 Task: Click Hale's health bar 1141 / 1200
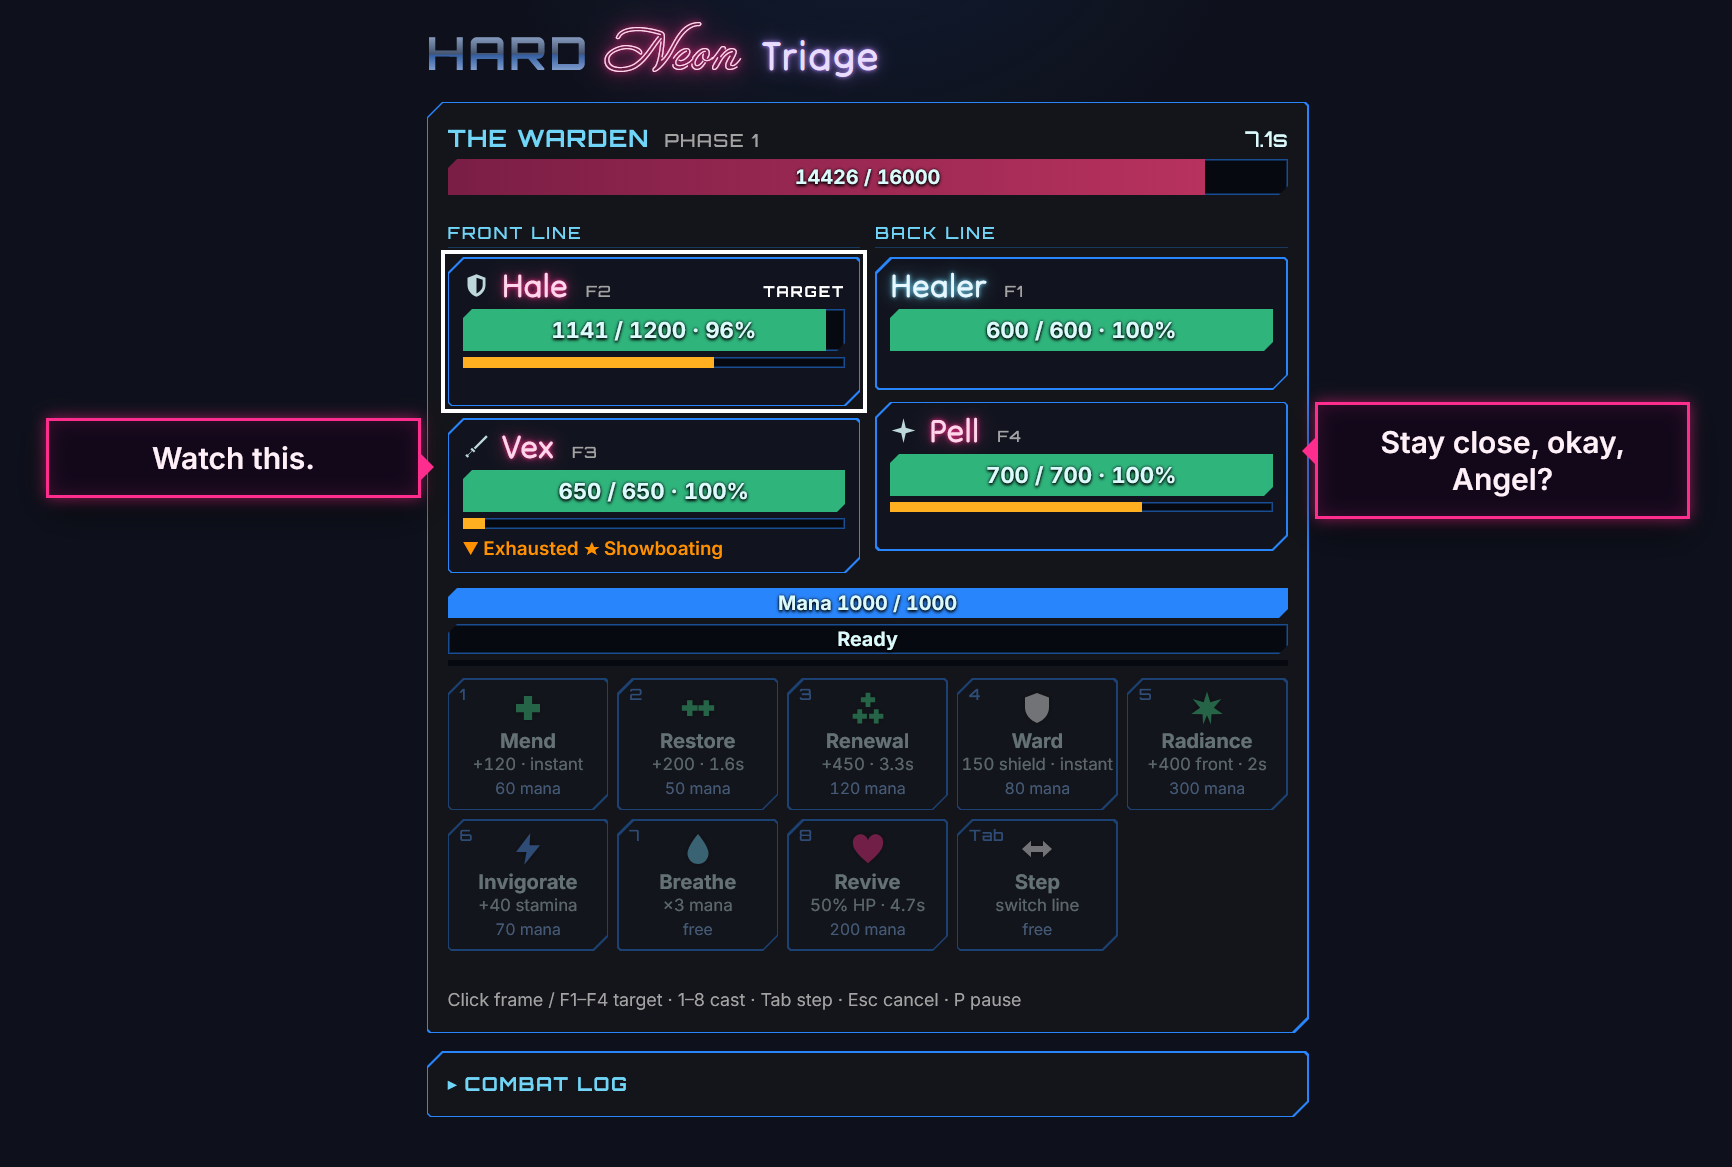(654, 330)
